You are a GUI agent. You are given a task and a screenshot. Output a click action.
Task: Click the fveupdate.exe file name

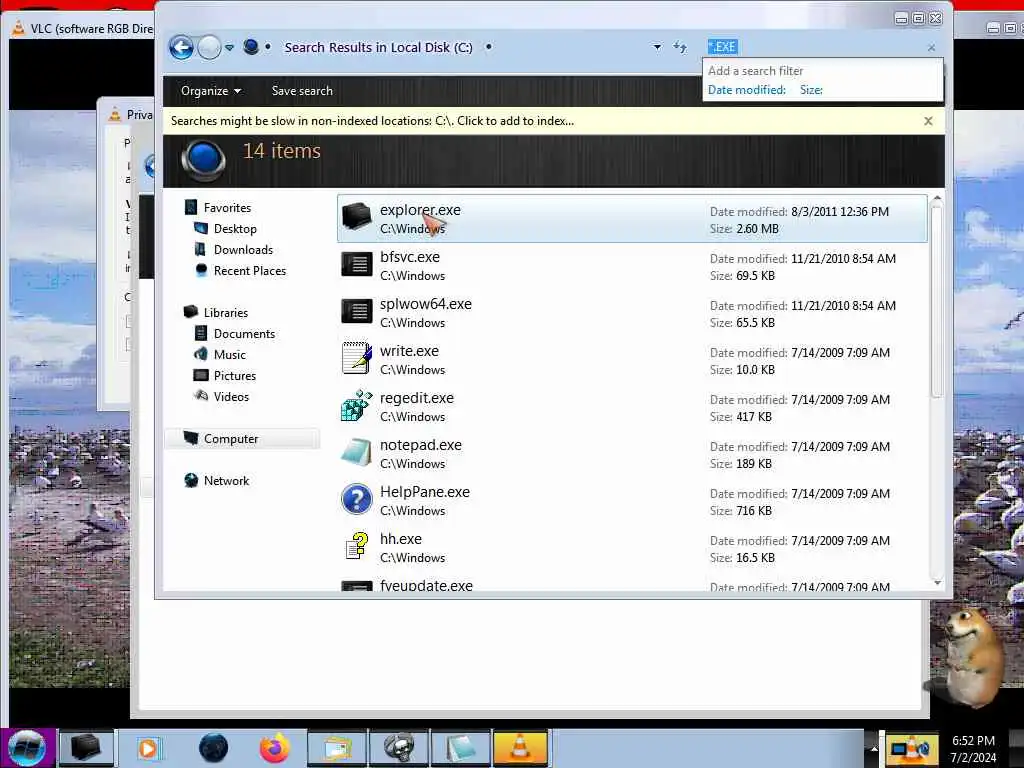point(426,585)
